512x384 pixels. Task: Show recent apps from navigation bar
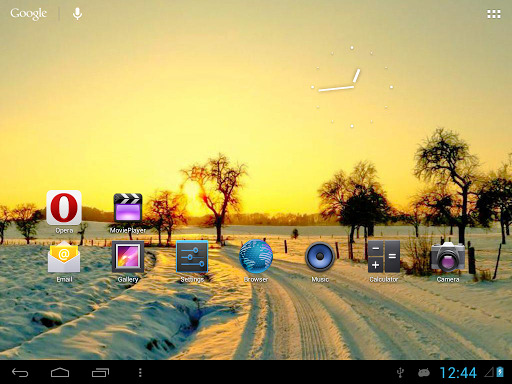click(x=100, y=372)
